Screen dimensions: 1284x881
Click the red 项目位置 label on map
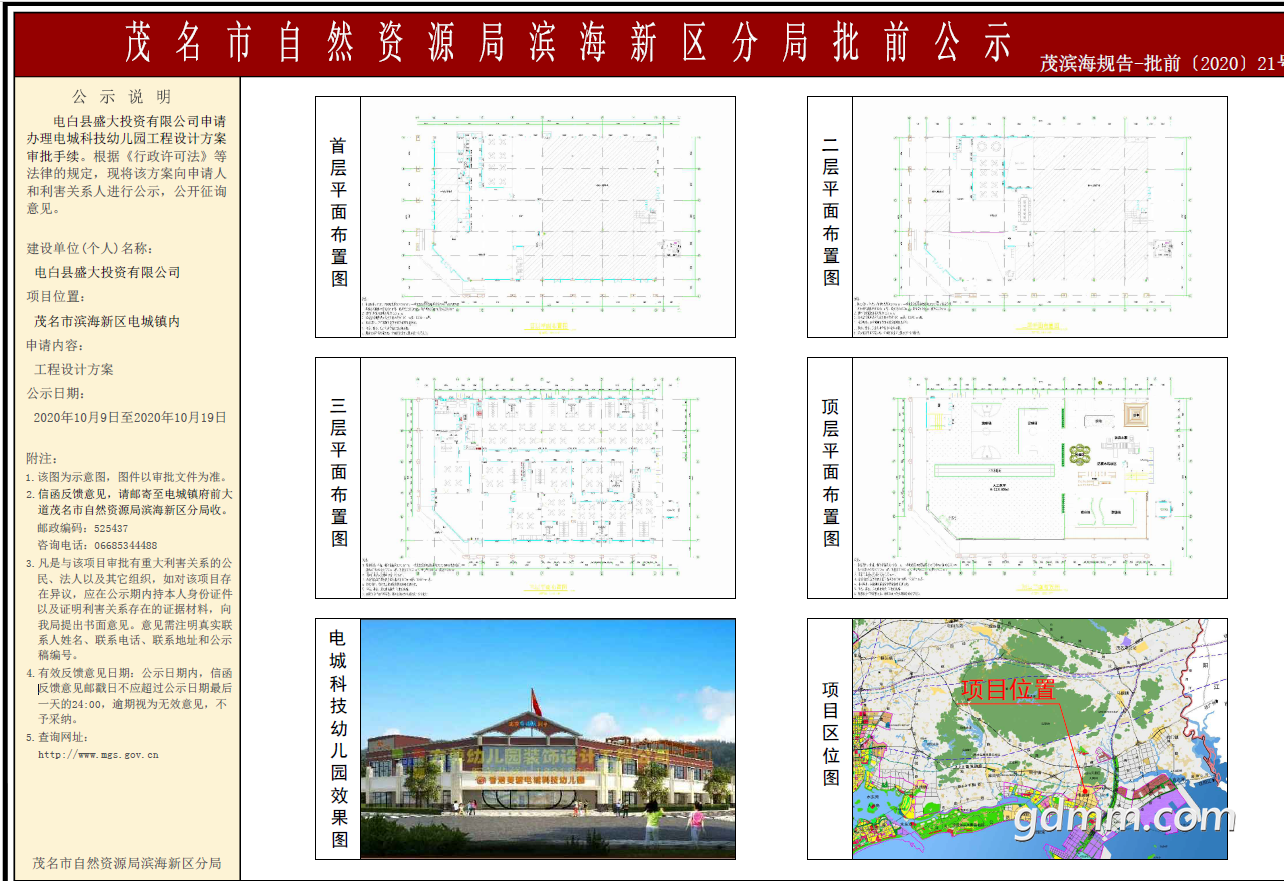click(1007, 689)
